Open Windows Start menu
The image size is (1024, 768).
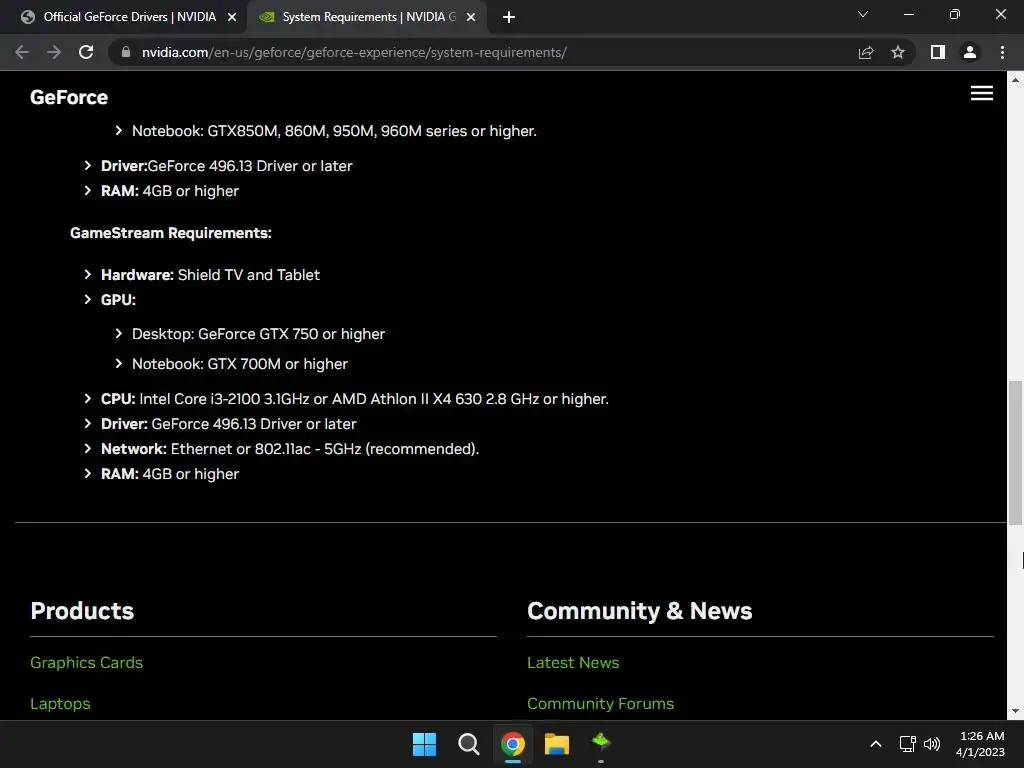tap(424, 744)
